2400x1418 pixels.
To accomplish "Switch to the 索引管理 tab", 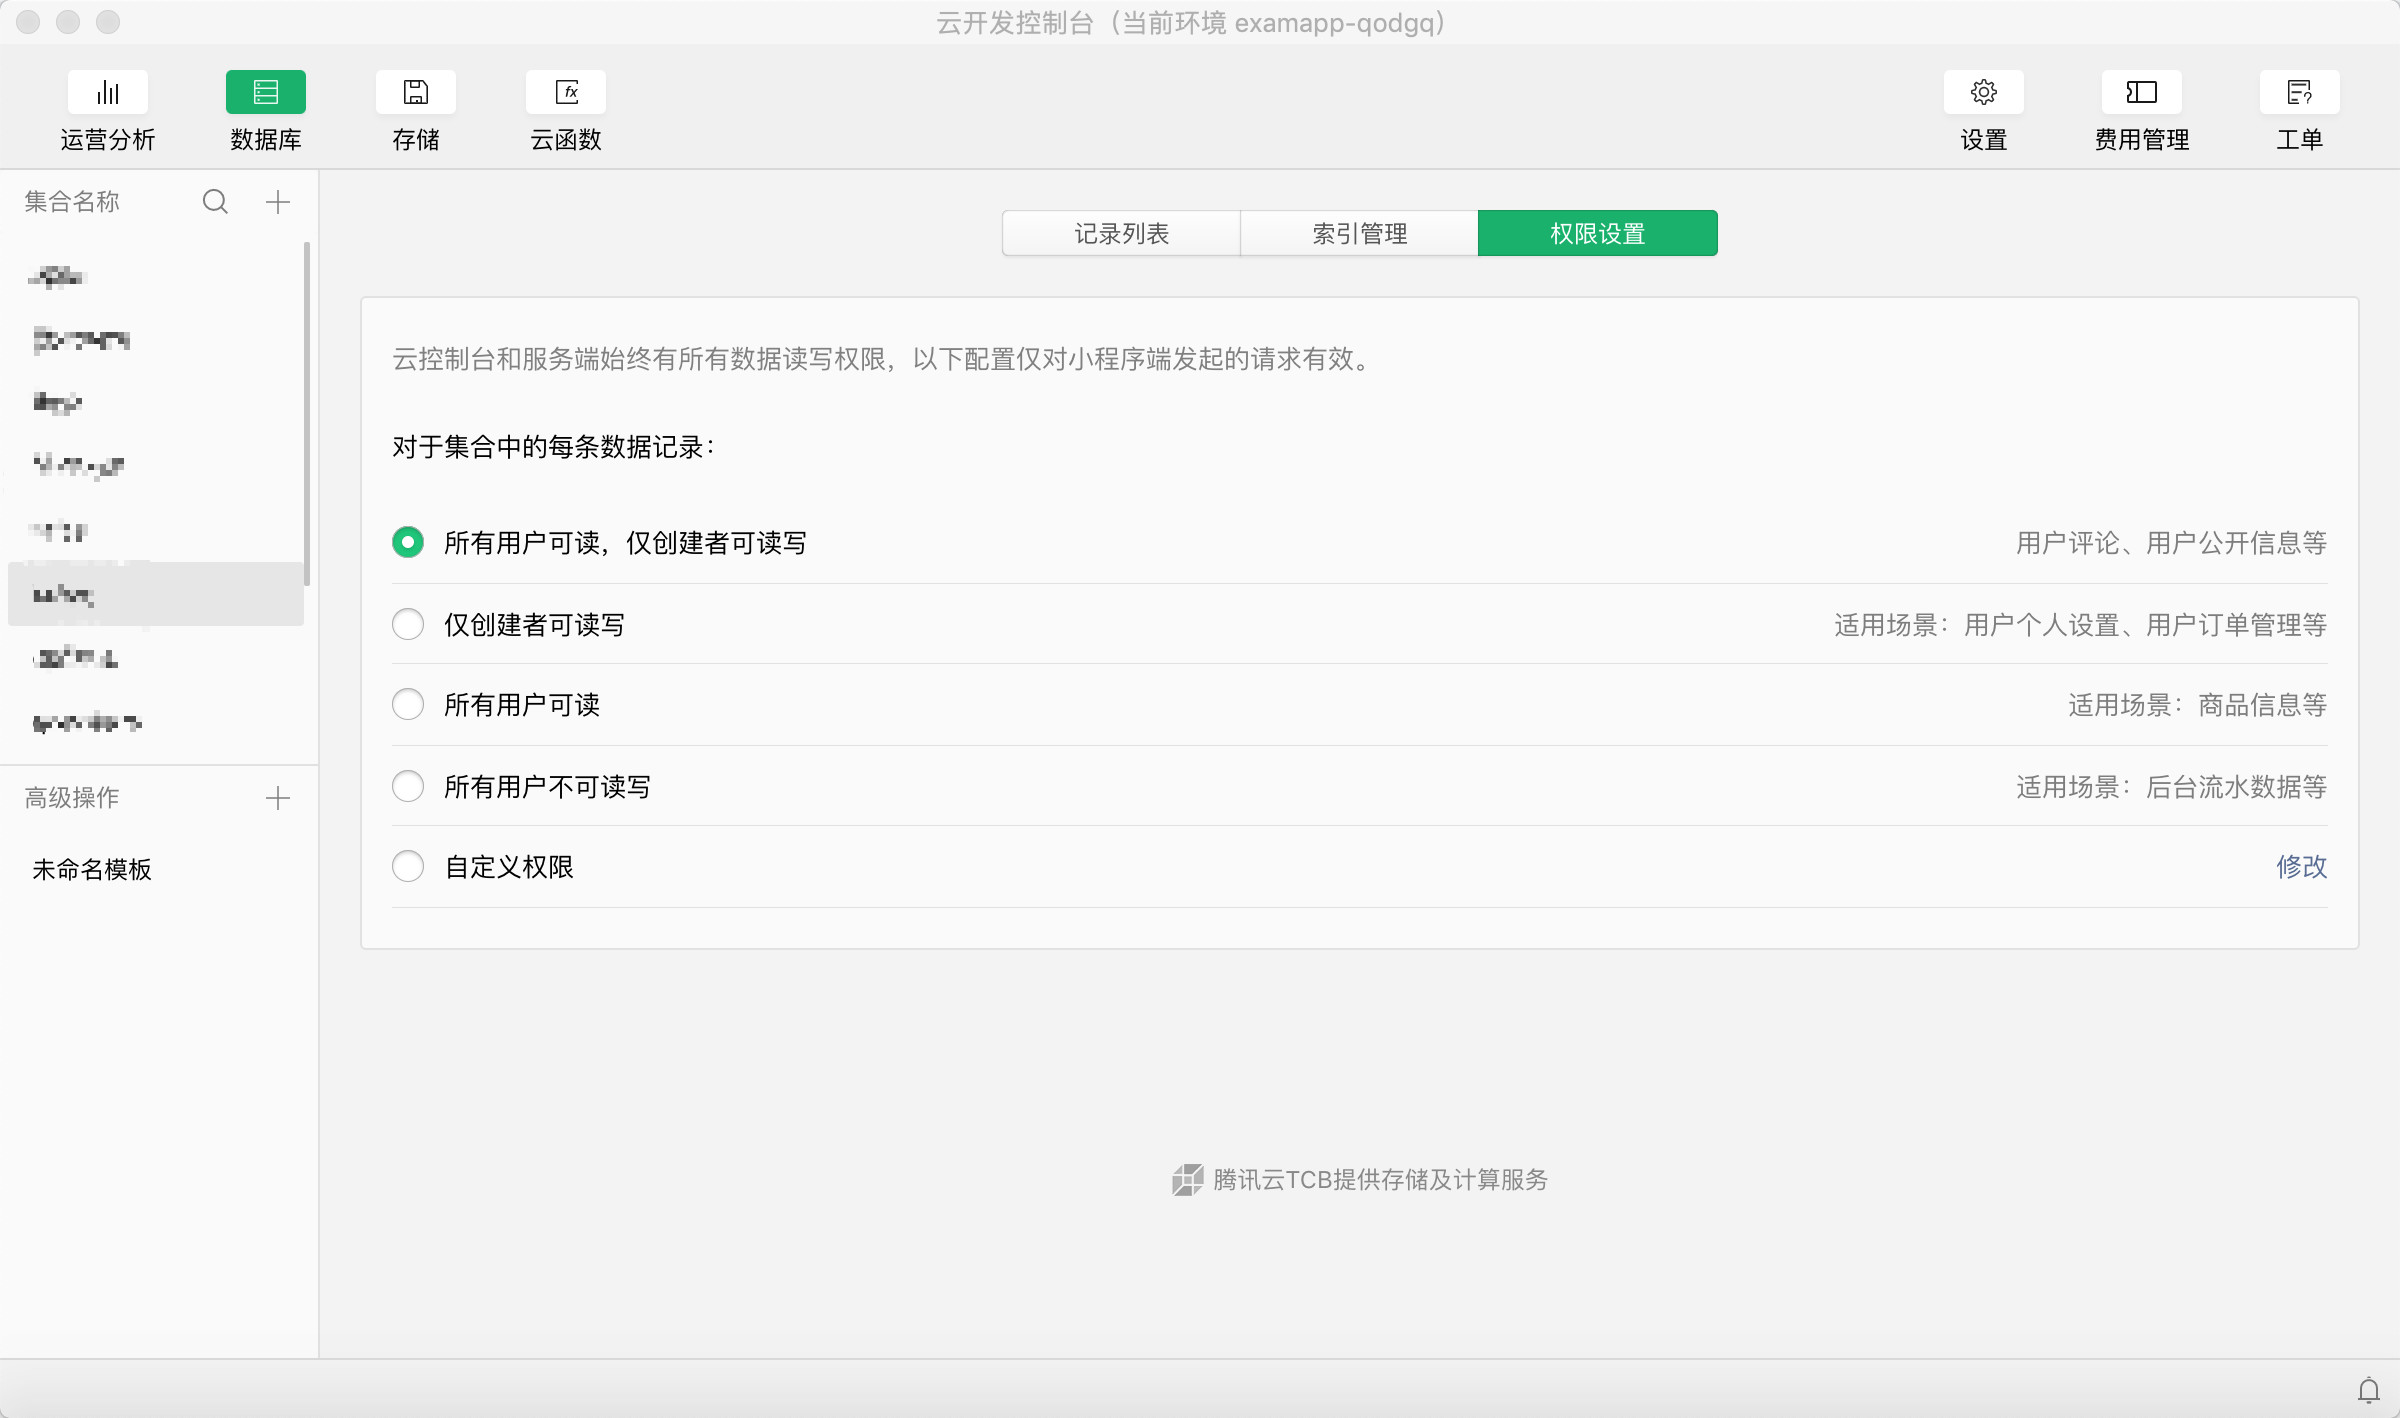I will point(1359,234).
